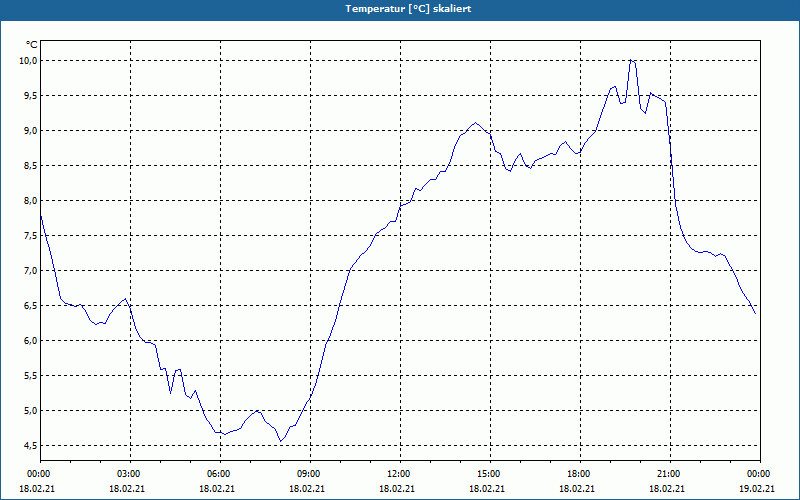Click the 21:00 time label
This screenshot has width=800, height=500.
point(670,474)
